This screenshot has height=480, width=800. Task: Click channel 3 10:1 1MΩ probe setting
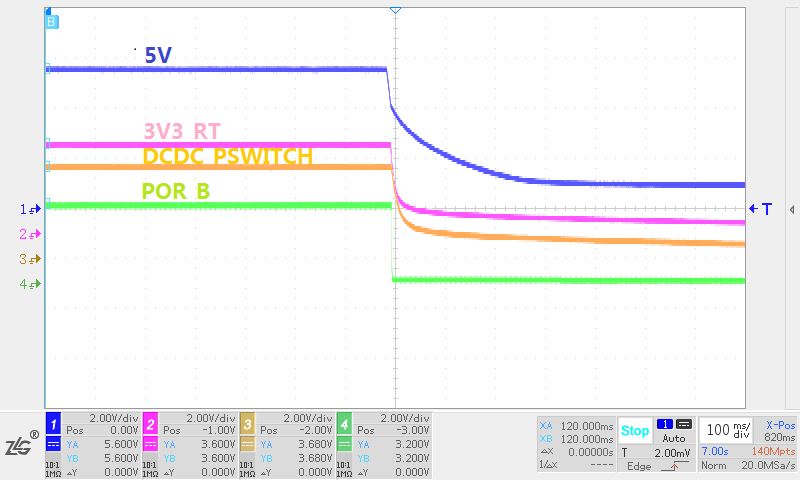tap(247, 469)
